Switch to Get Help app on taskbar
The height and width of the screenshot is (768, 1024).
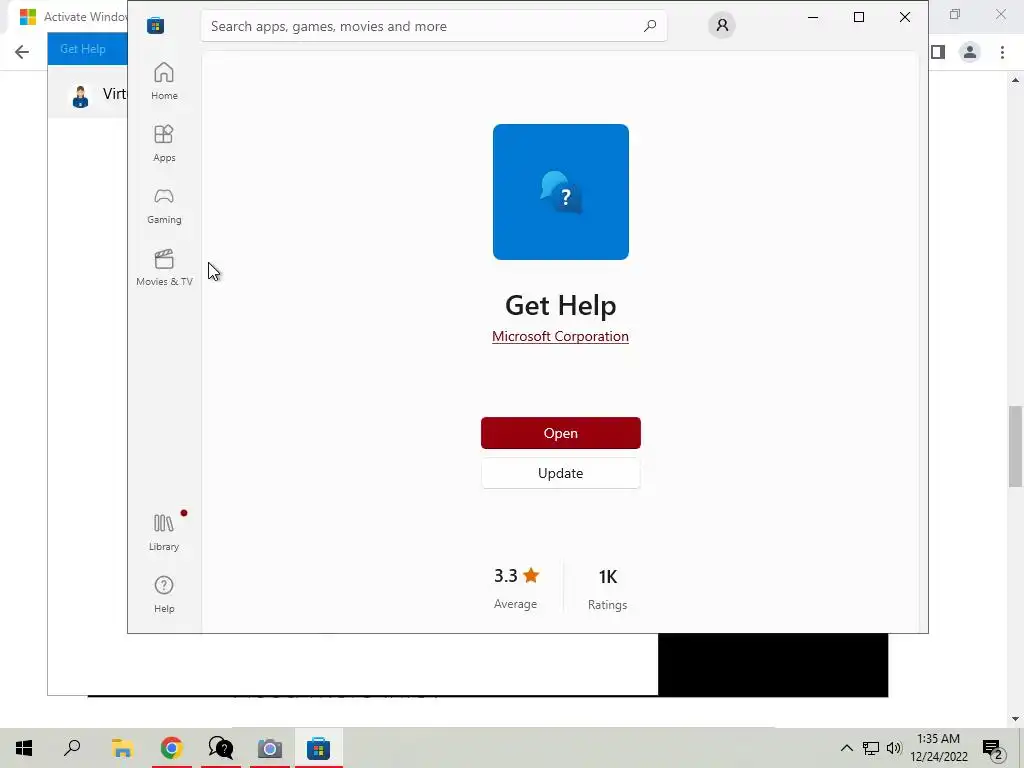point(221,748)
